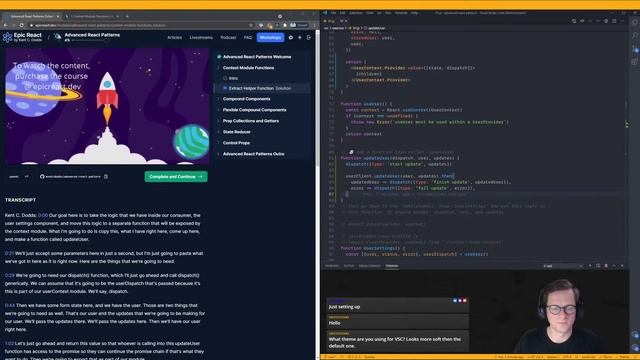Click the Epic React logo
Viewport: 640px width, 360px height.
click(22, 37)
